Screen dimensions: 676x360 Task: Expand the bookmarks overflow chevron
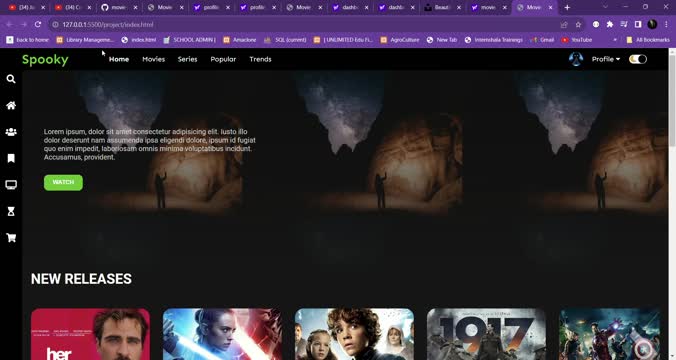coord(615,40)
